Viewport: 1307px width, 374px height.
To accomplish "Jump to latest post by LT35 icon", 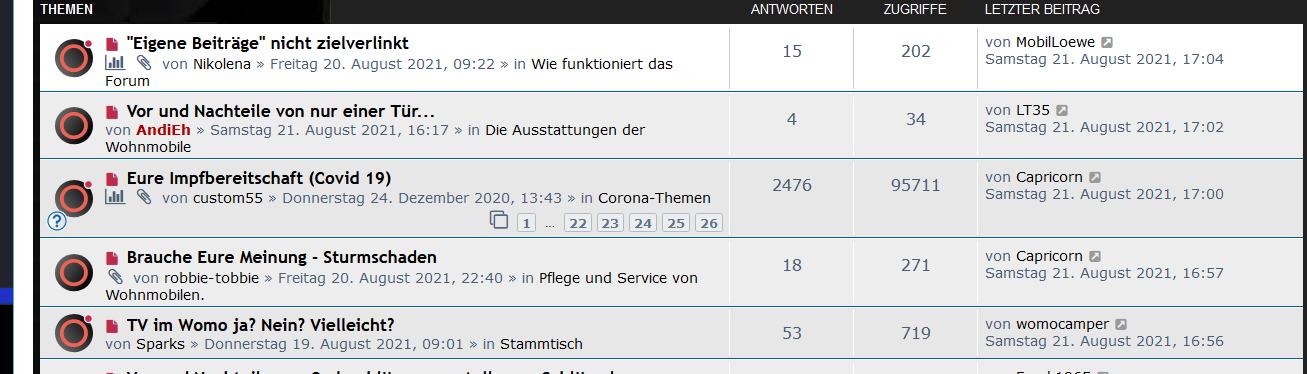I will tap(1061, 111).
